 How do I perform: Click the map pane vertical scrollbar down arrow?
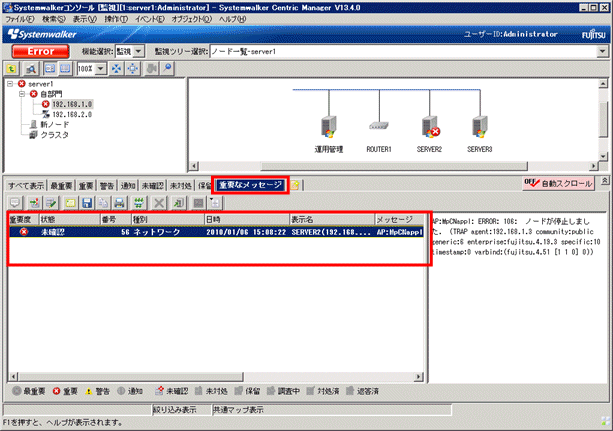click(603, 156)
